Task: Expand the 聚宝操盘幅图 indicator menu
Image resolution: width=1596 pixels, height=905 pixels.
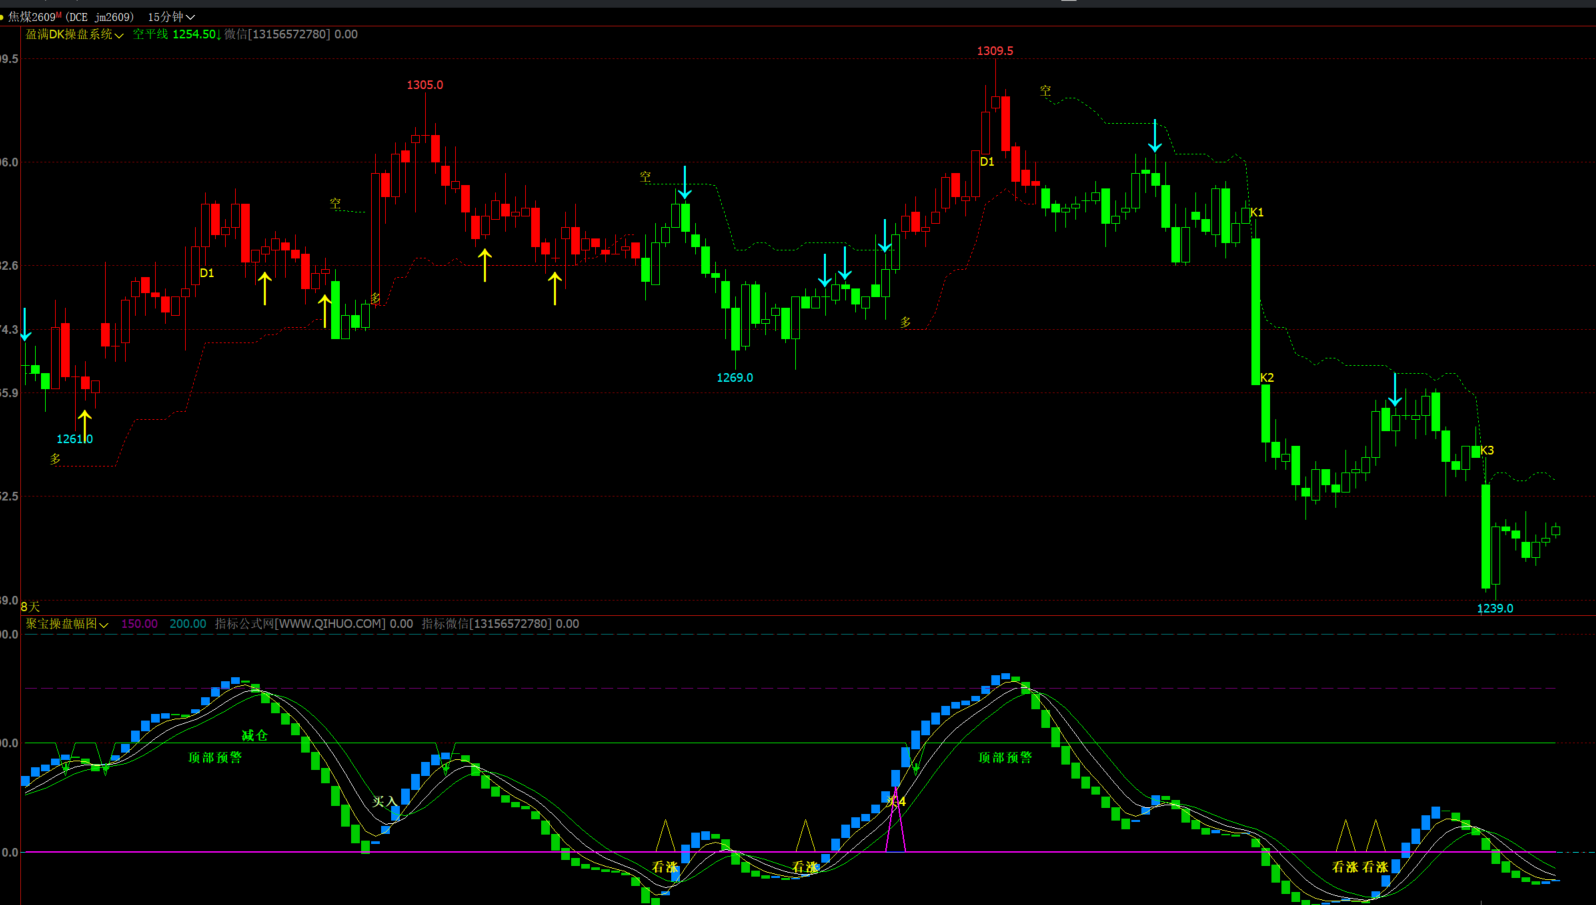Action: click(67, 624)
